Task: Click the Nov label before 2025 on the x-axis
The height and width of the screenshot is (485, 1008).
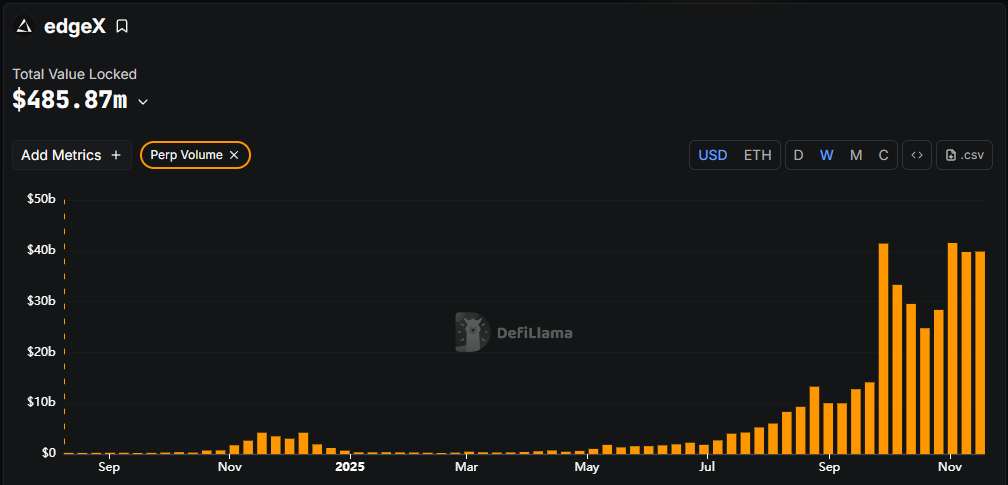Action: tap(230, 466)
